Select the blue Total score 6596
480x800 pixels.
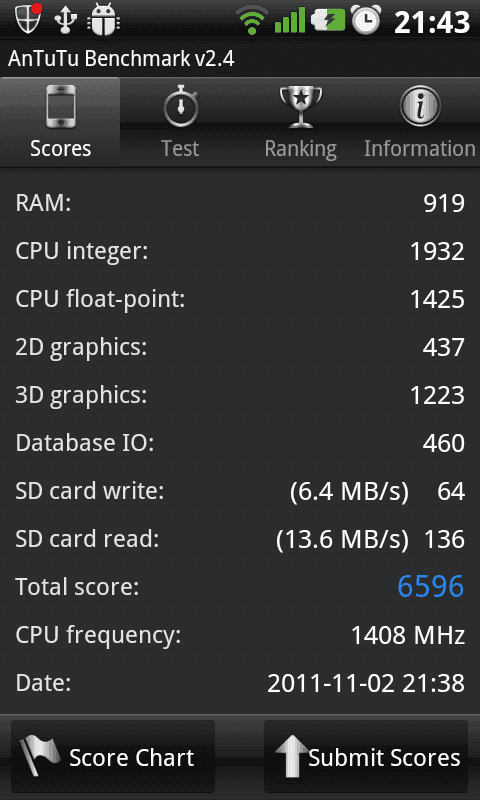pos(431,586)
